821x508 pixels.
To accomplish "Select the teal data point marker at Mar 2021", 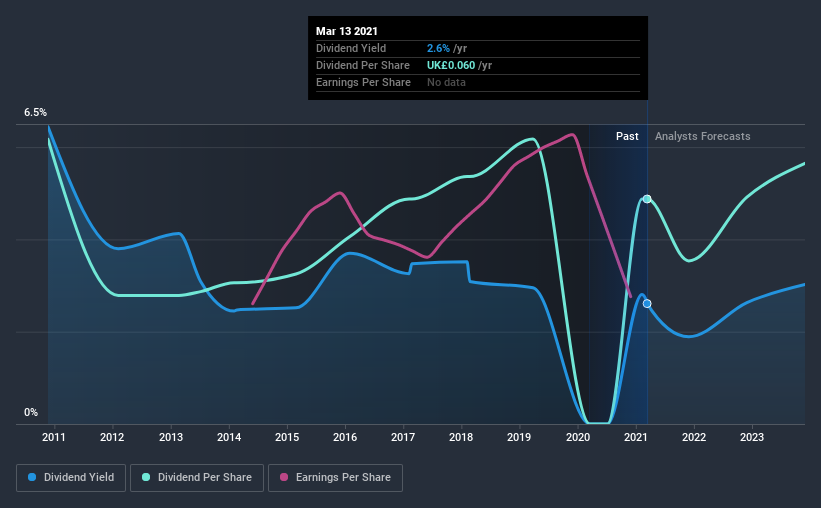I will (x=647, y=199).
